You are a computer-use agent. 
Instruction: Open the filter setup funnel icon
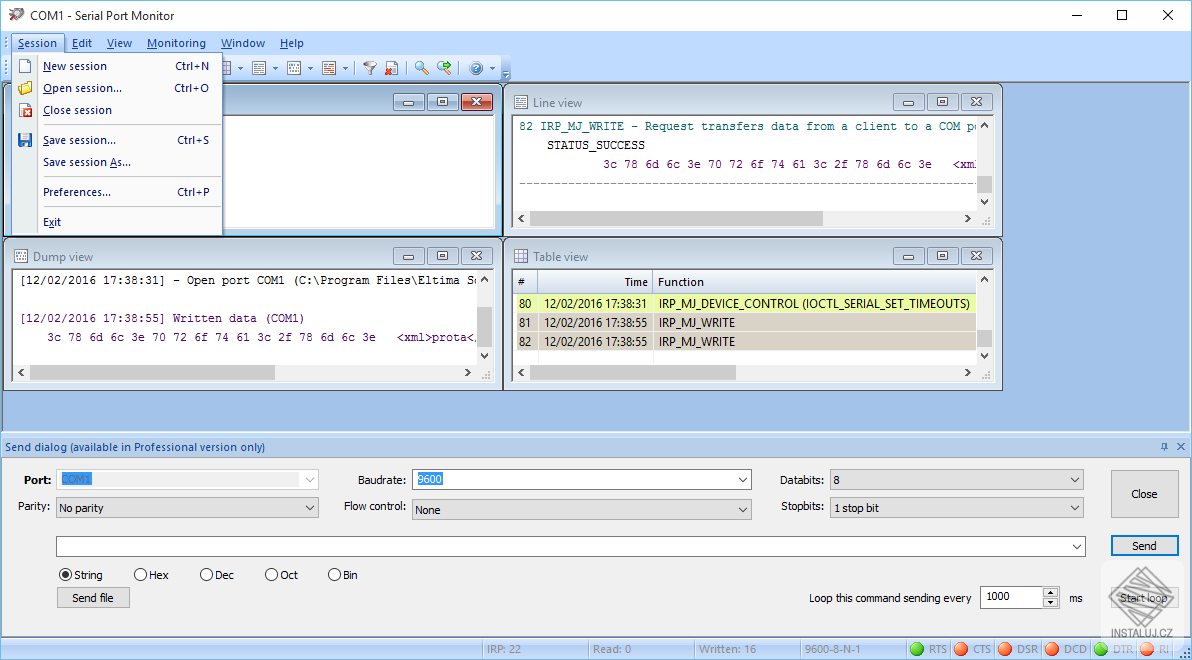pyautogui.click(x=370, y=67)
